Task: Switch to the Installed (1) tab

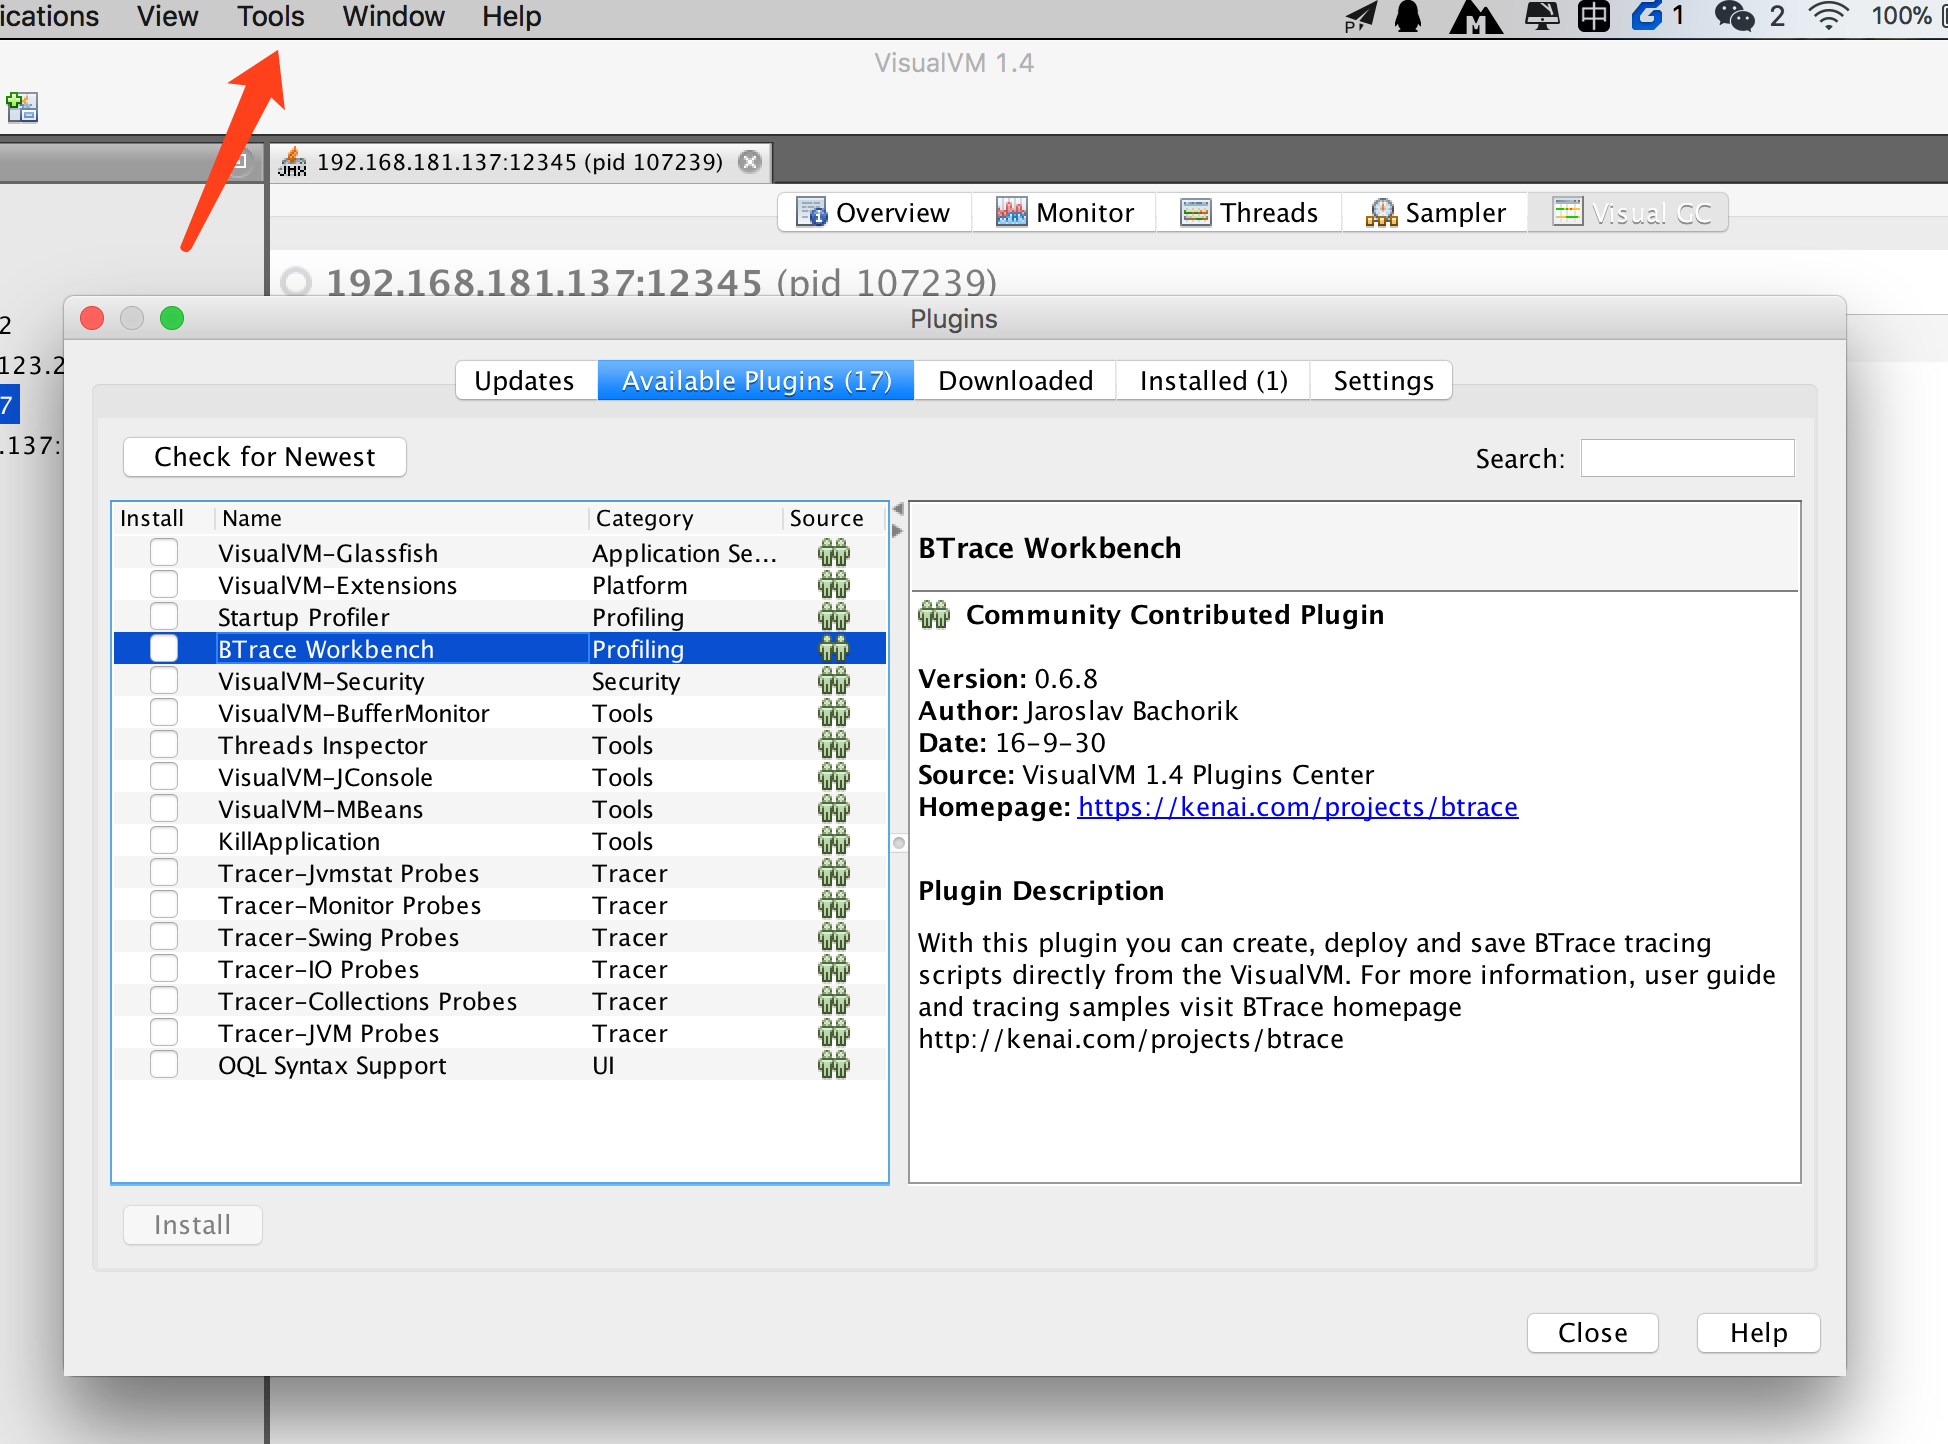Action: click(1213, 381)
